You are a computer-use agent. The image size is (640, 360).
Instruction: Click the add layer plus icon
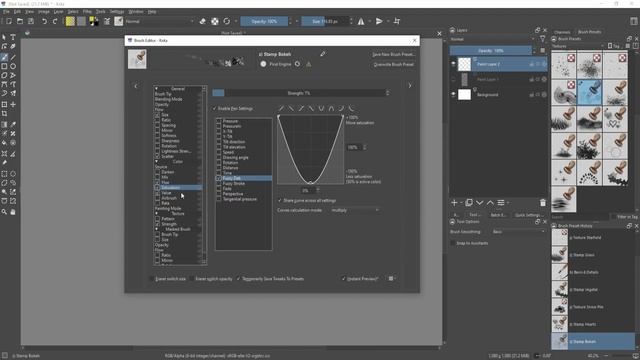(x=454, y=202)
